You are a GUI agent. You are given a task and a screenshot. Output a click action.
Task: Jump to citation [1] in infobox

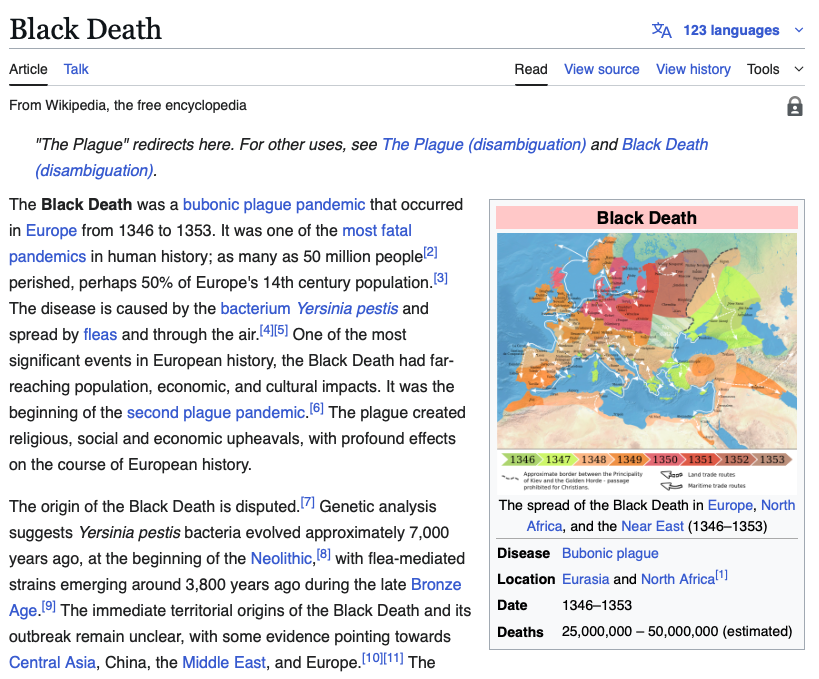tap(721, 575)
